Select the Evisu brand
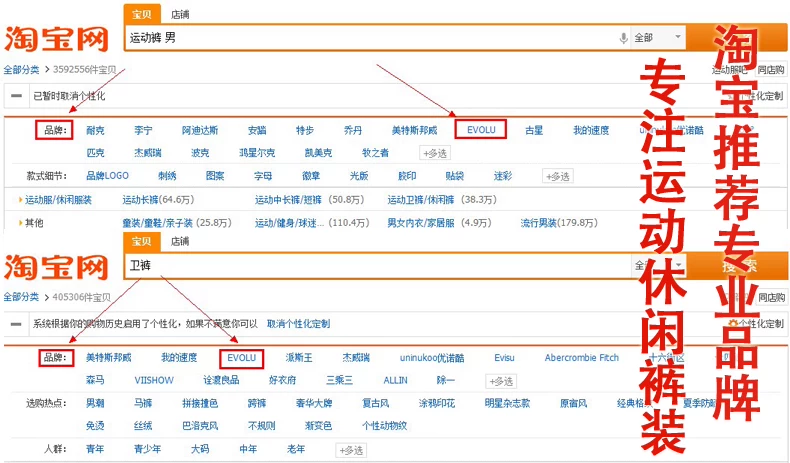Viewport: 790px width, 463px height. [x=504, y=358]
